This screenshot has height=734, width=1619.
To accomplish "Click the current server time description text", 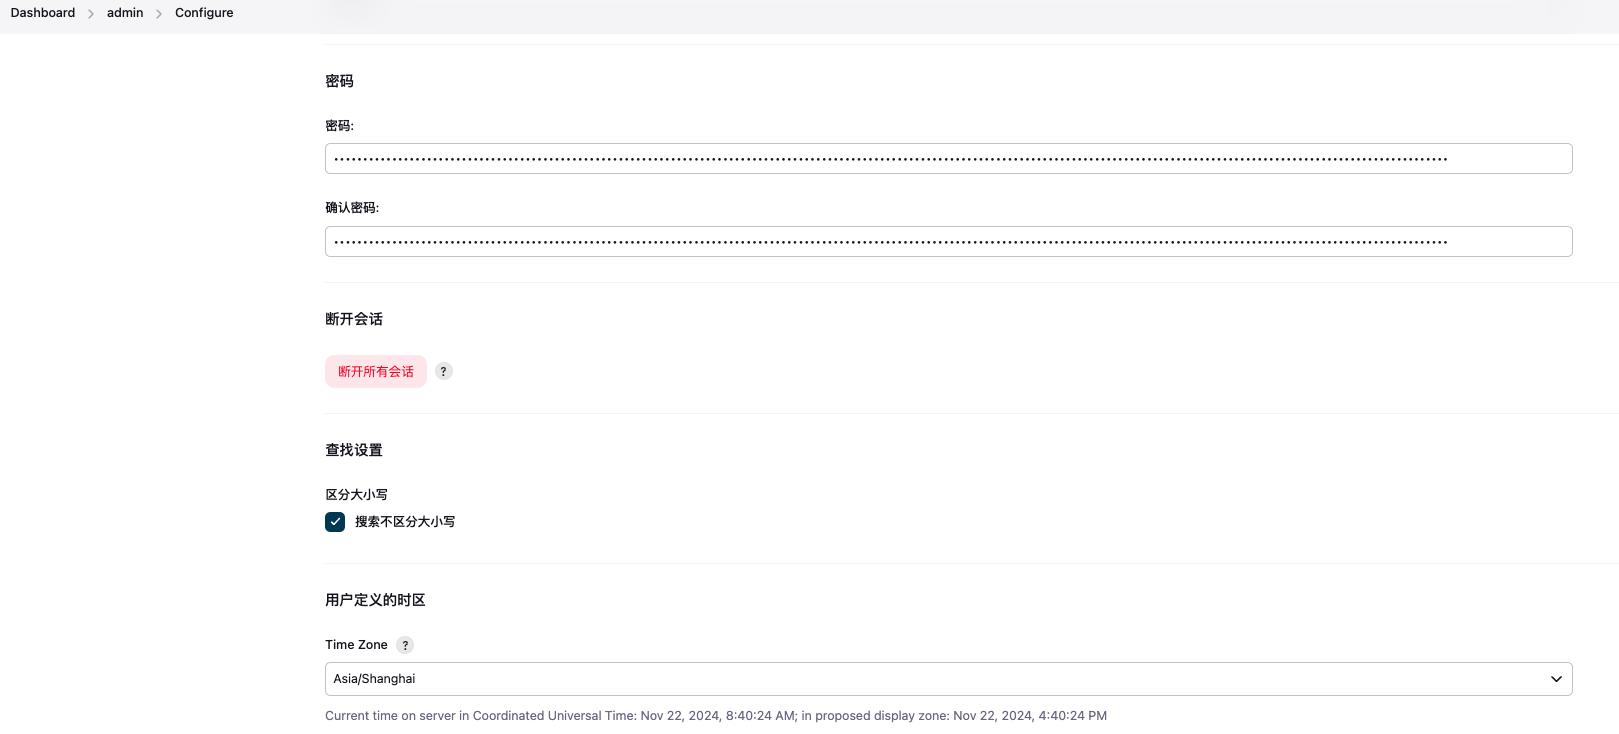I will (x=715, y=716).
